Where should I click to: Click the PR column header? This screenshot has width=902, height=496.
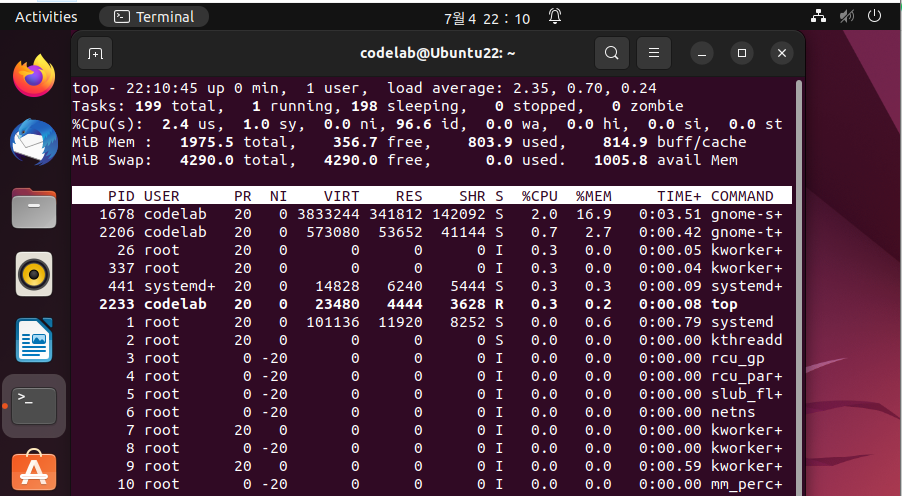243,196
